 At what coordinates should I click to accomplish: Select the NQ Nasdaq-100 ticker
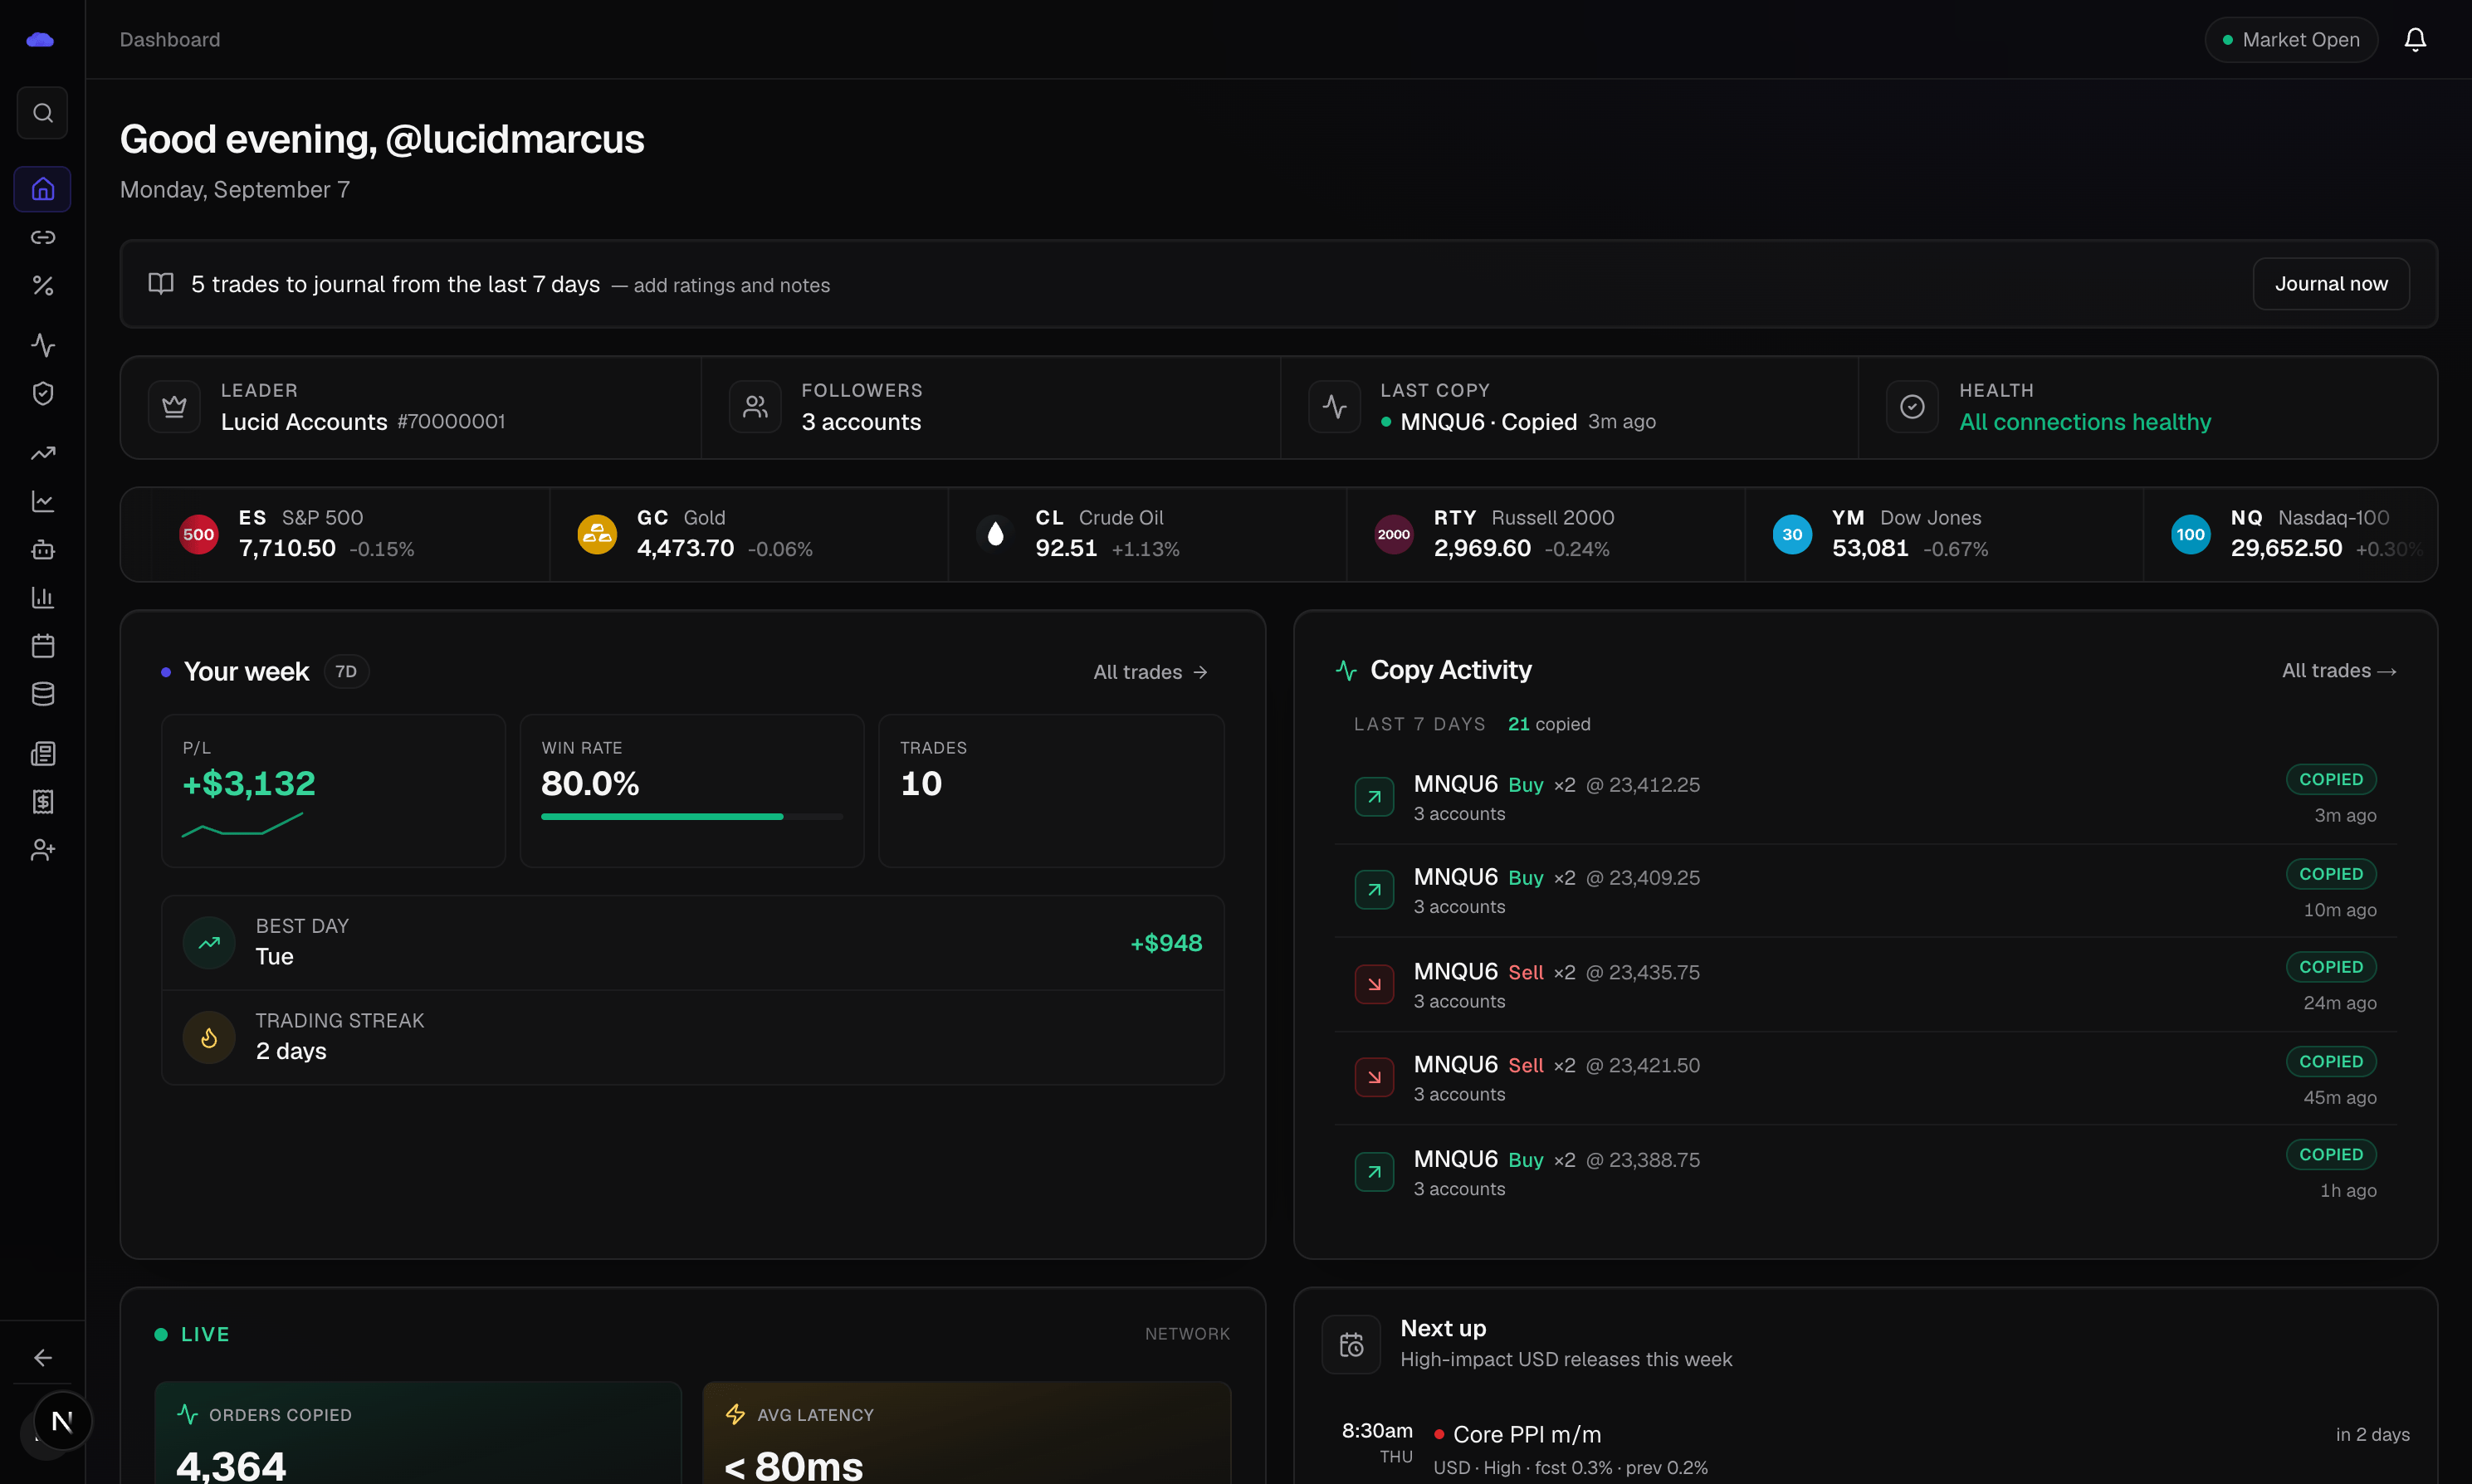(x=2290, y=534)
